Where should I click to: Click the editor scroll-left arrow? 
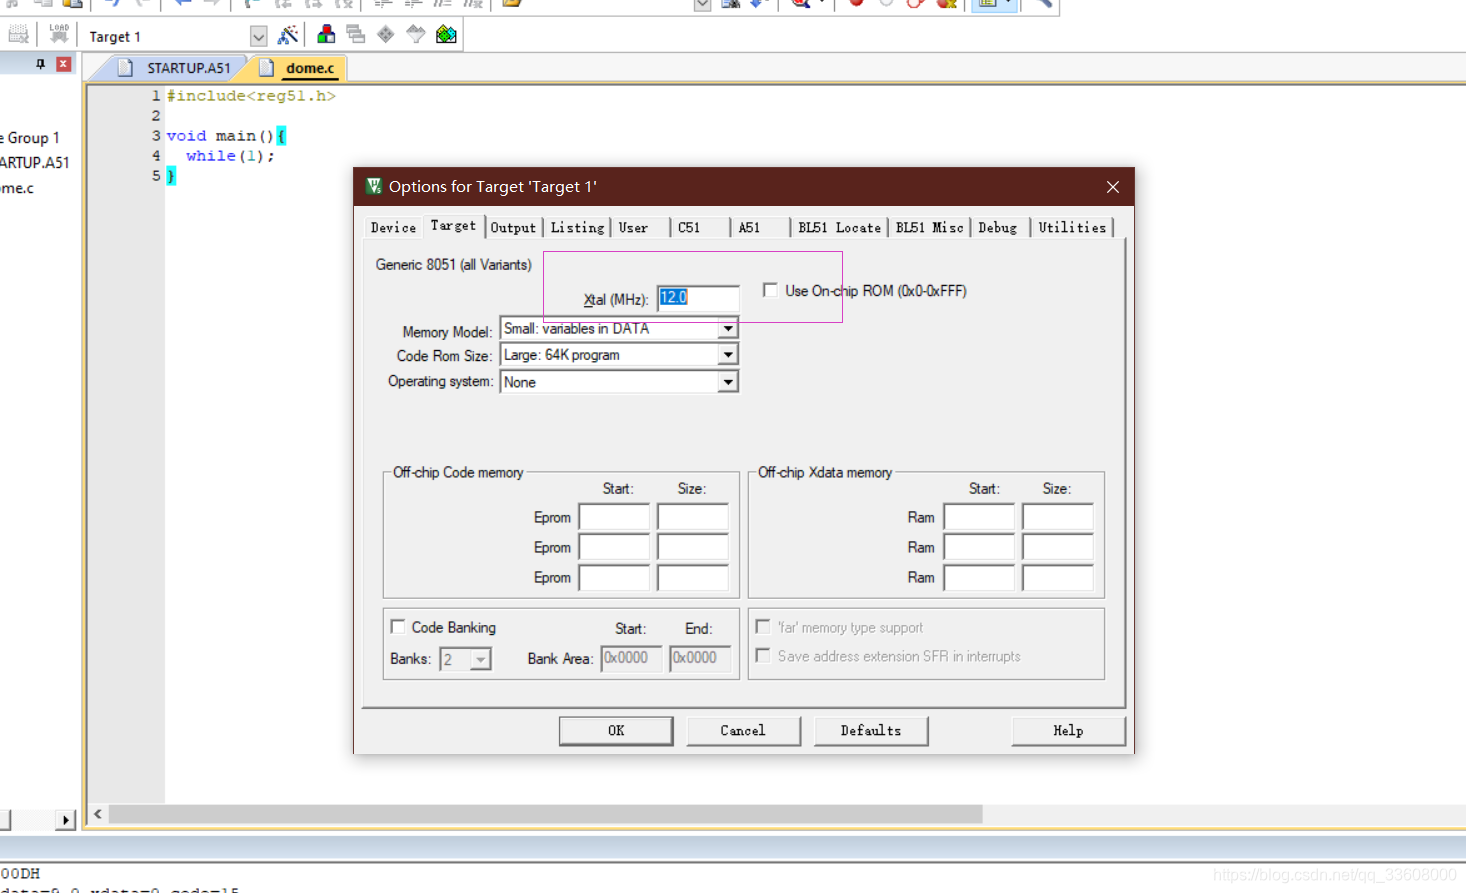coord(98,814)
